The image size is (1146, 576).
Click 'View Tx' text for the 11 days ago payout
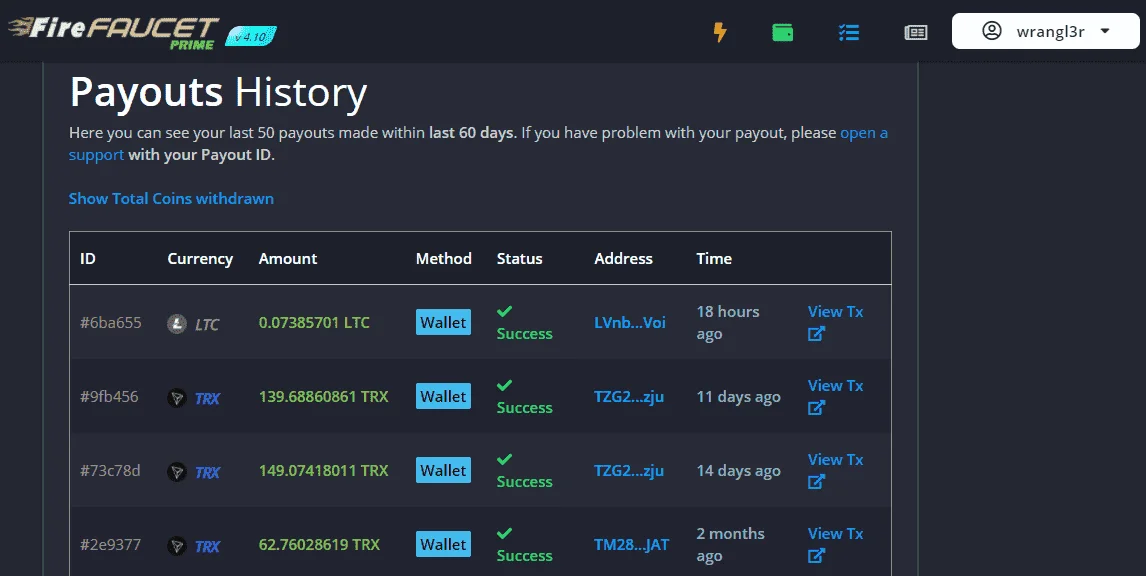[x=835, y=385]
